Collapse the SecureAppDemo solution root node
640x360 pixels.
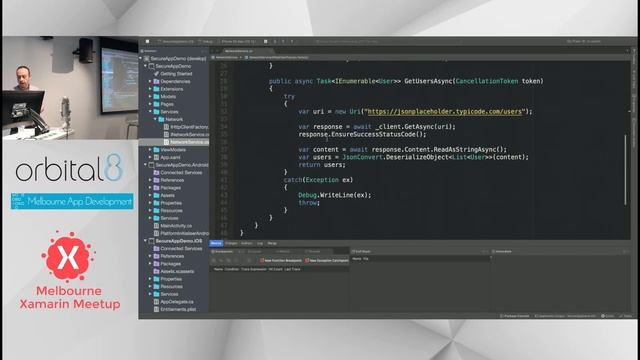pyautogui.click(x=141, y=59)
